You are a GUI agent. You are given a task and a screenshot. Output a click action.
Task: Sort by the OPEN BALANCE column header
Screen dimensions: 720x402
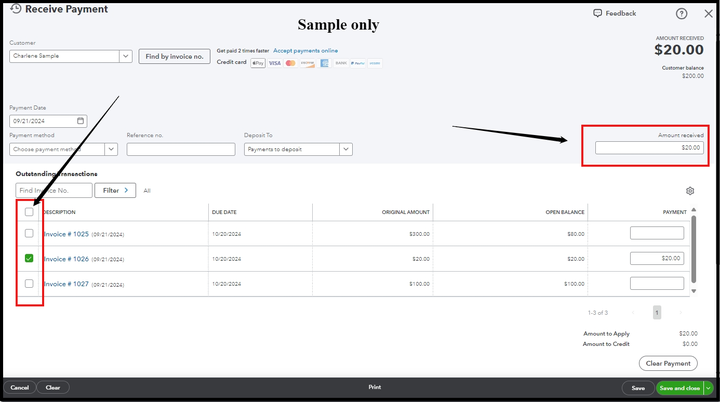coord(565,212)
